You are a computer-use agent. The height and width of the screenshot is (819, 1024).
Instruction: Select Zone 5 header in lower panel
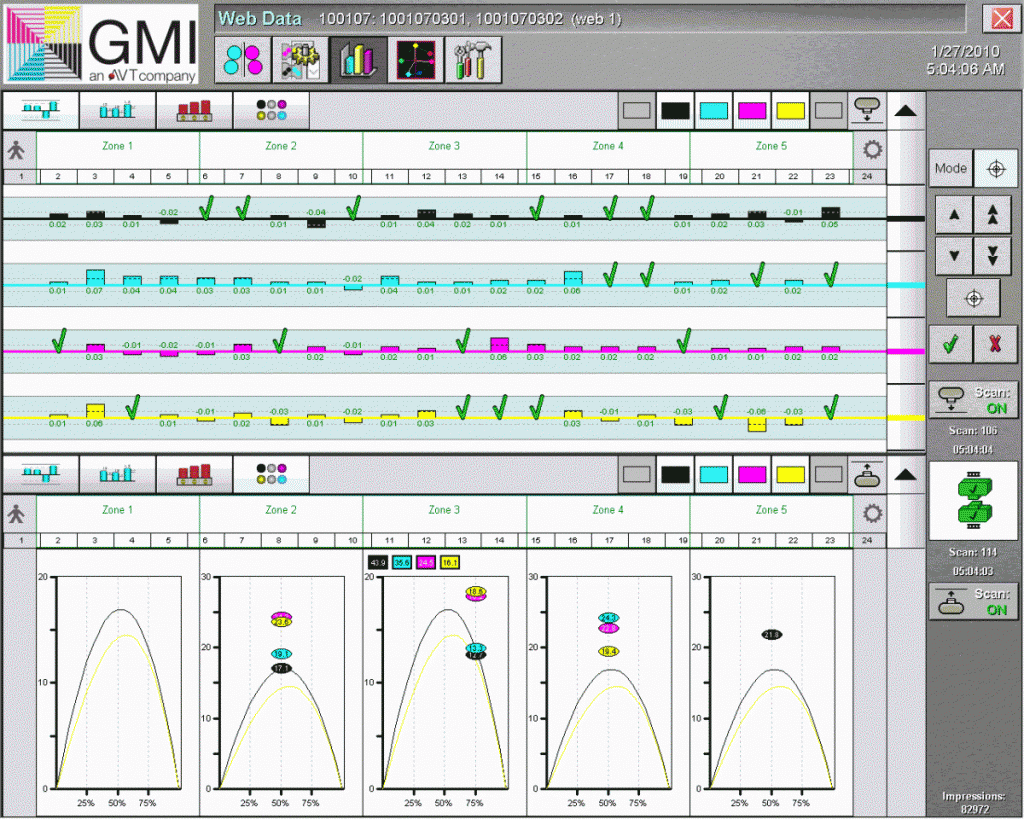pyautogui.click(x=771, y=510)
